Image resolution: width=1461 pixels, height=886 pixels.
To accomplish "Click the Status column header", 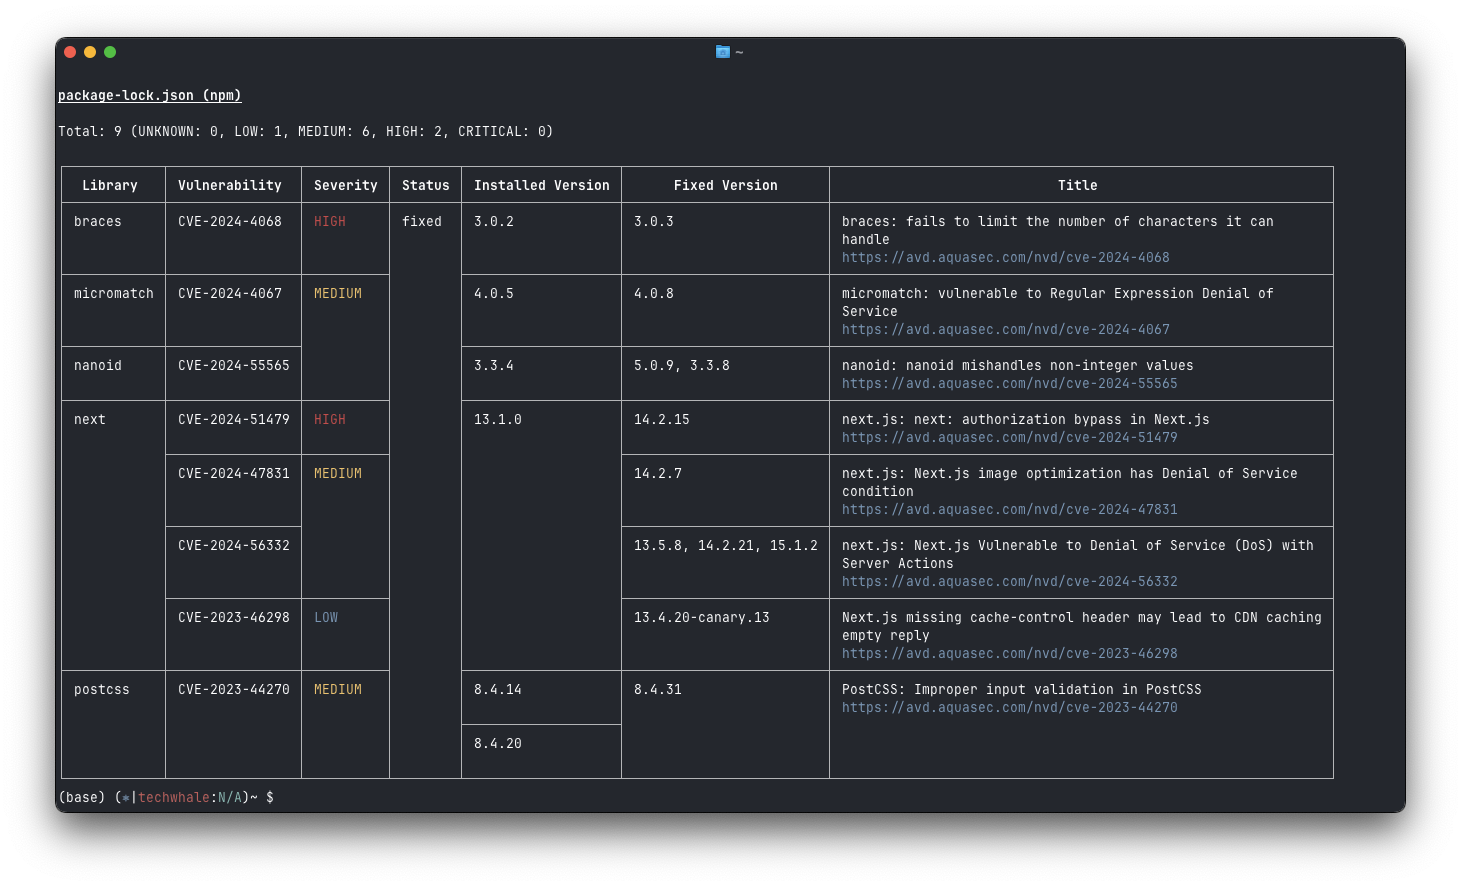I will [x=426, y=186].
